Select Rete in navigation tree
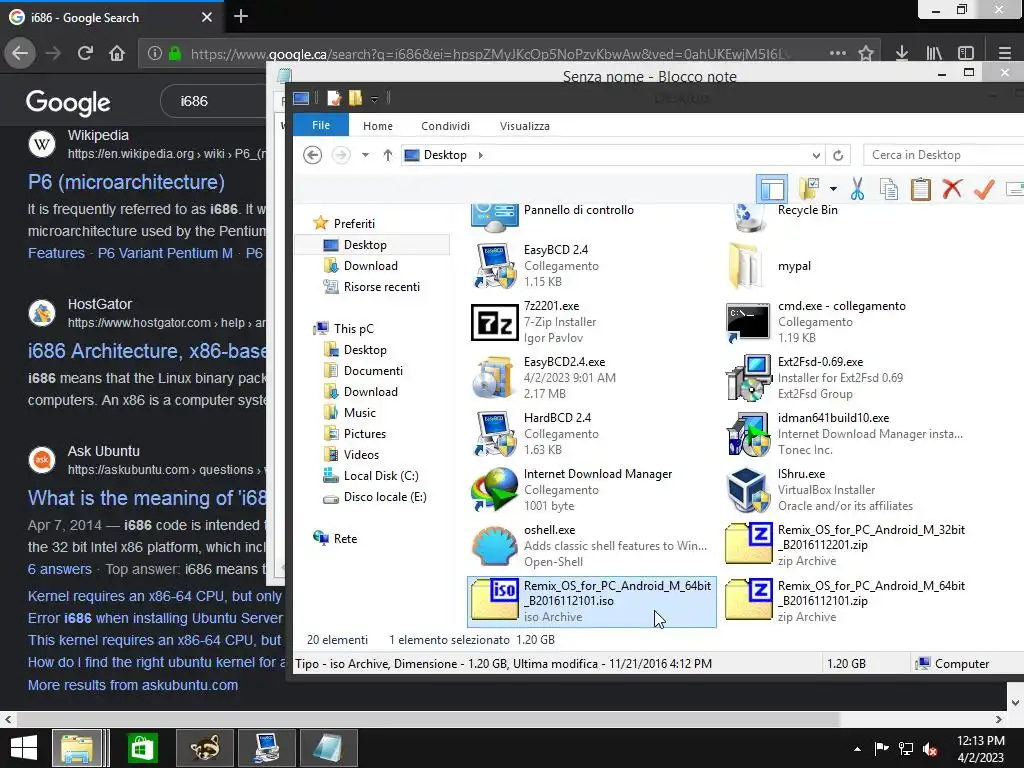Image resolution: width=1024 pixels, height=768 pixels. point(345,539)
